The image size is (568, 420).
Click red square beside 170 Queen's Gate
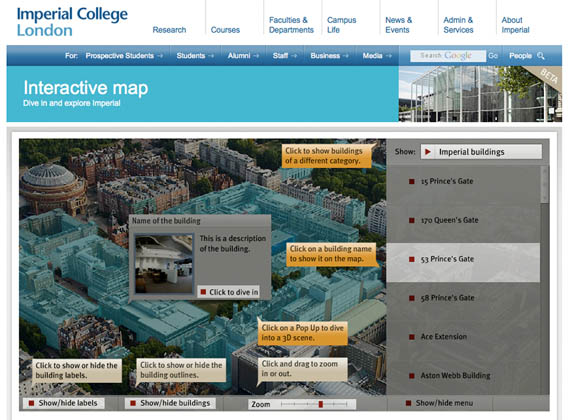click(412, 220)
